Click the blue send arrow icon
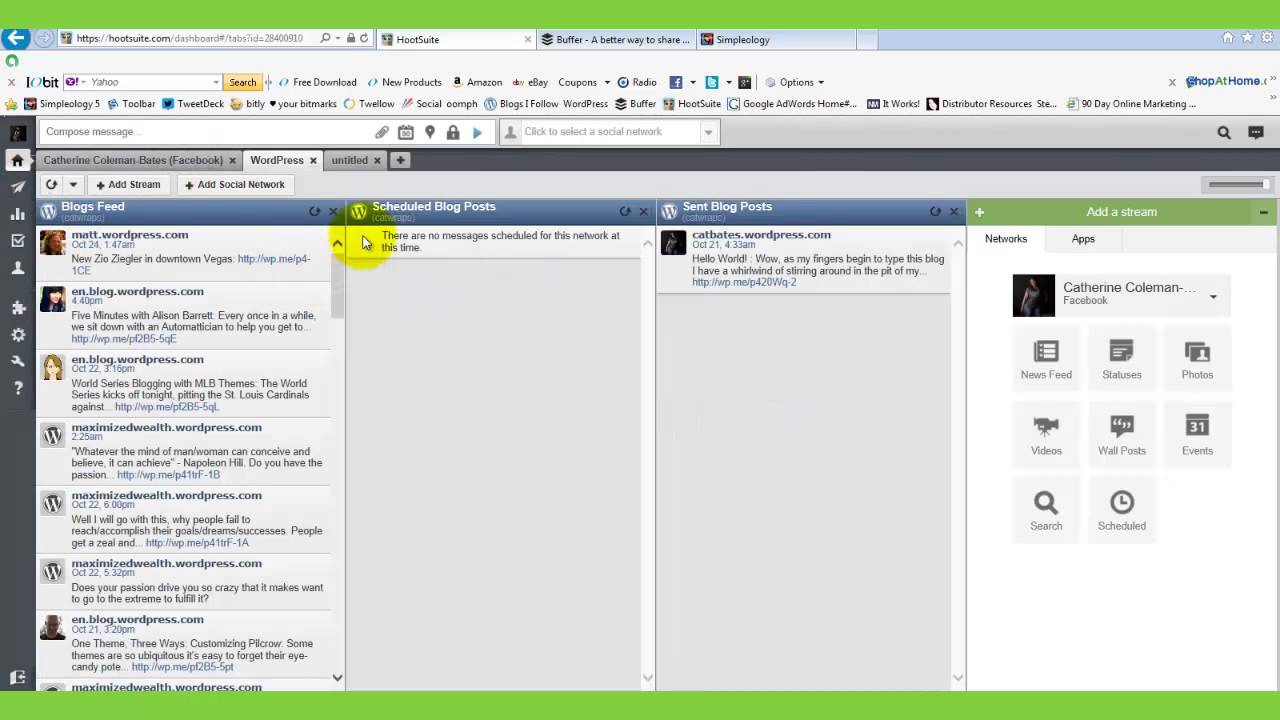 pyautogui.click(x=477, y=132)
